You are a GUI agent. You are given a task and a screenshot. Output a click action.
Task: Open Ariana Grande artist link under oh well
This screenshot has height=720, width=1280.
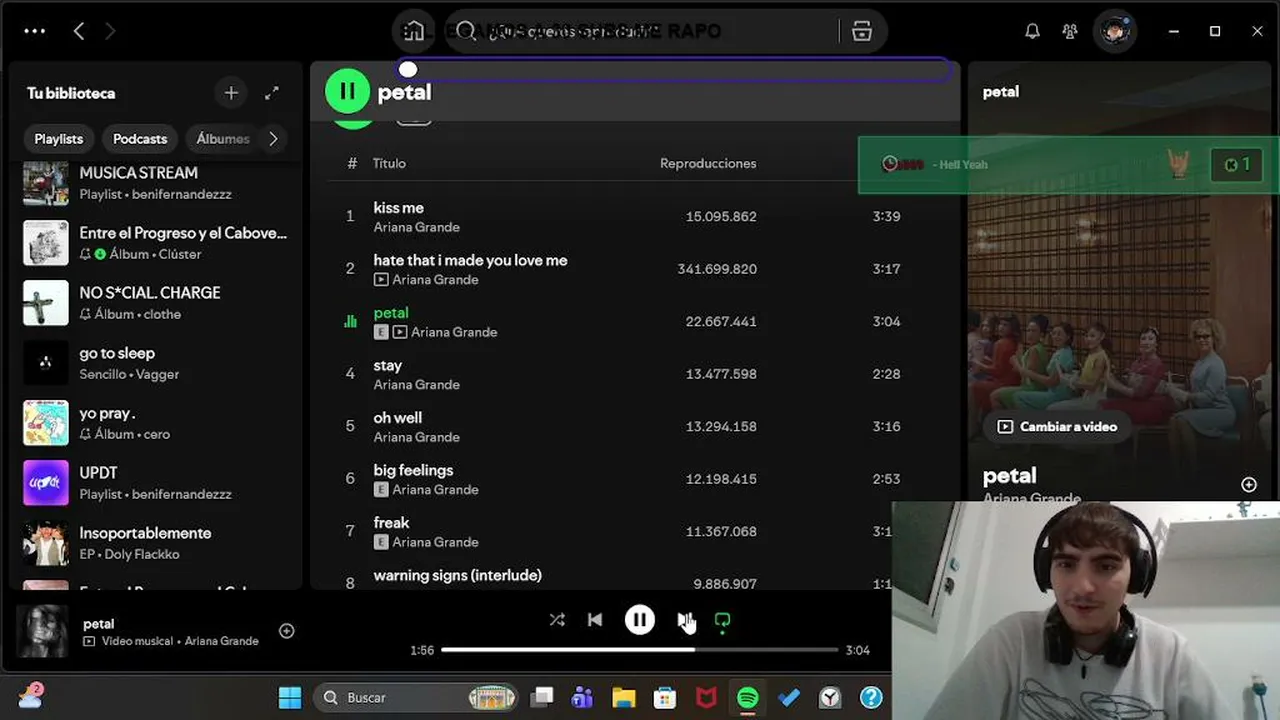pyautogui.click(x=417, y=437)
